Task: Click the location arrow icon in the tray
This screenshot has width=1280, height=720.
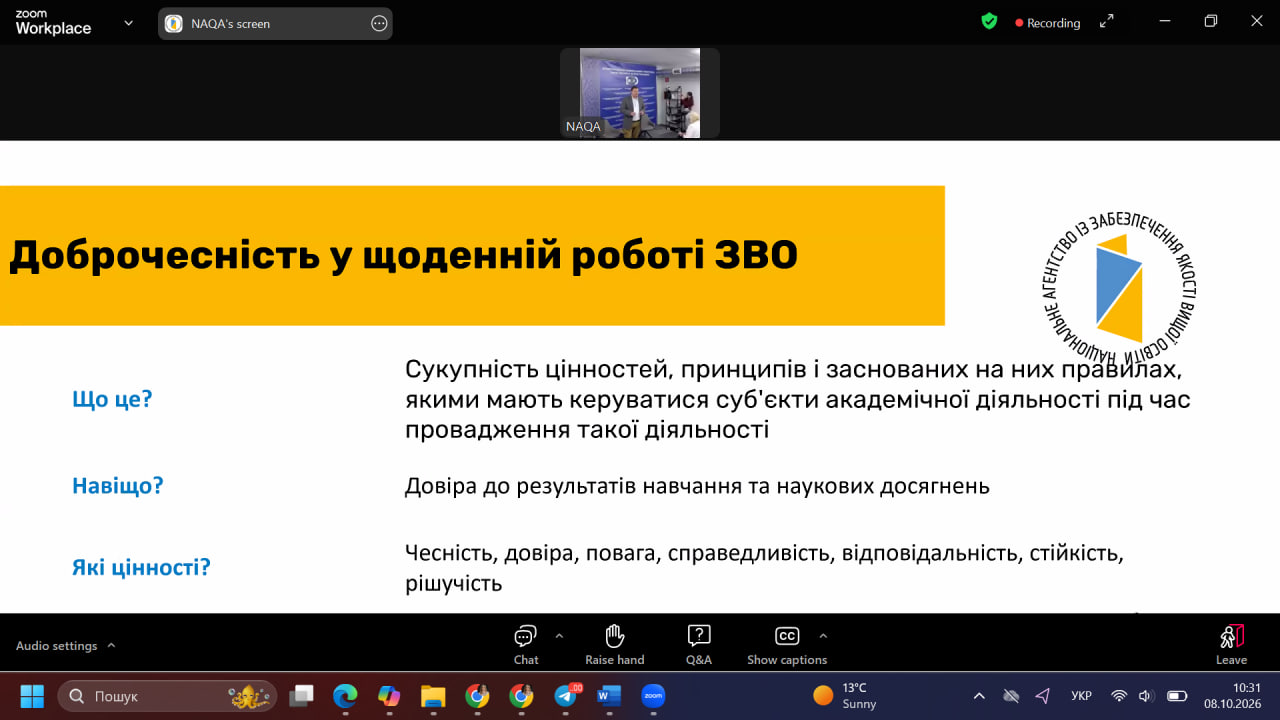Action: (x=1043, y=695)
